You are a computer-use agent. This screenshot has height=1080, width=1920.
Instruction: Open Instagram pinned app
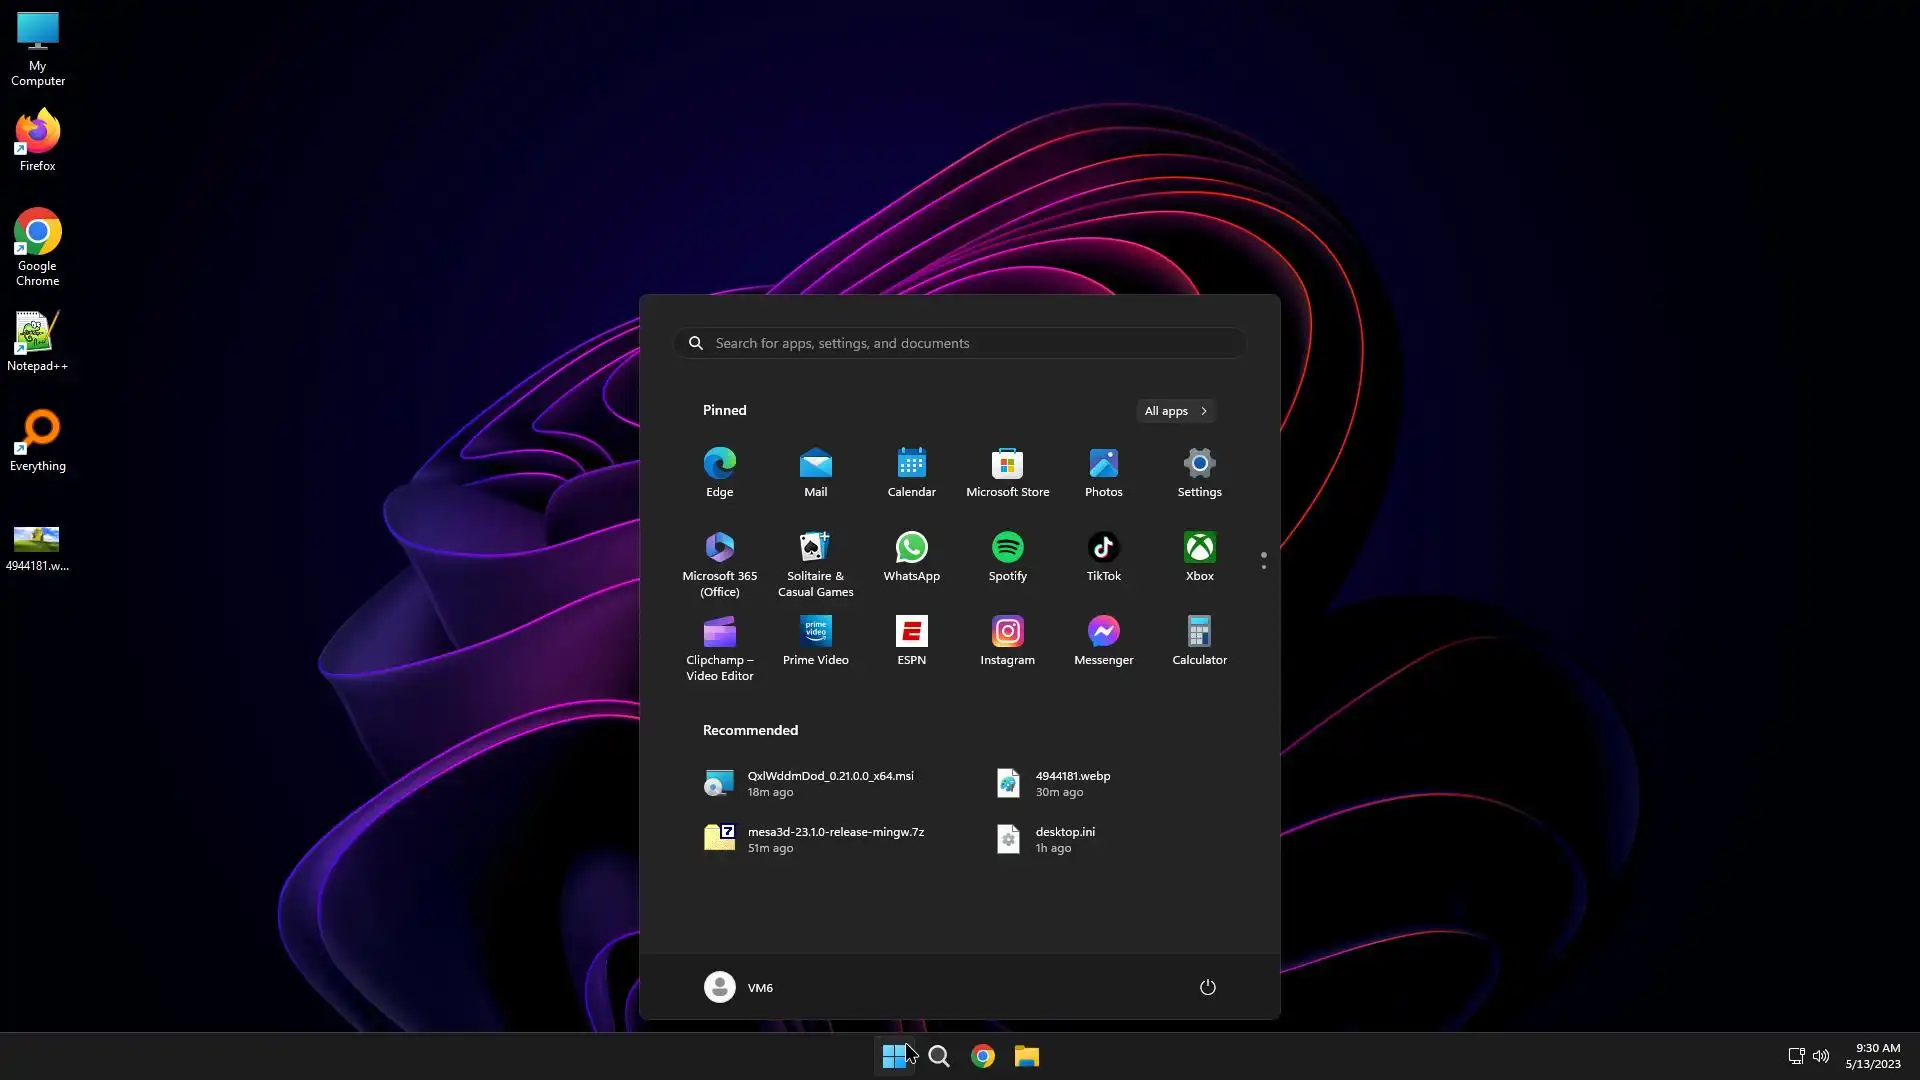pyautogui.click(x=1007, y=640)
